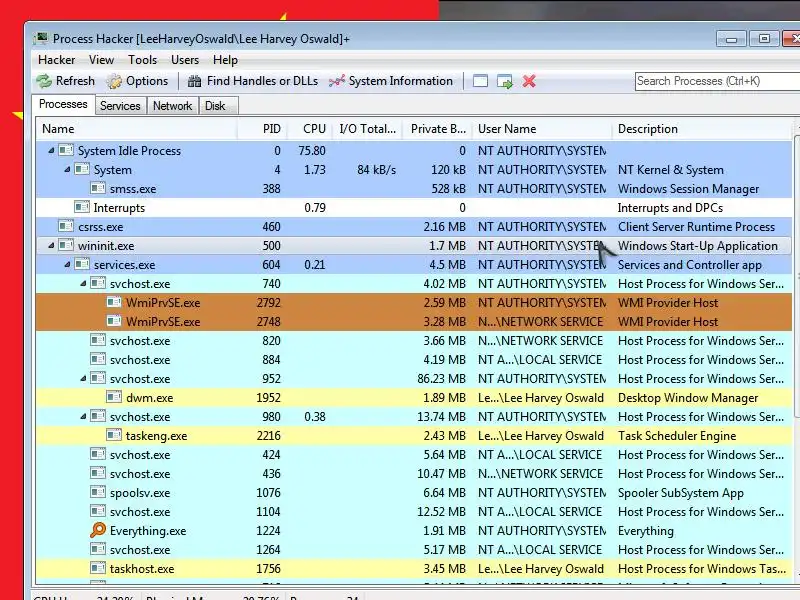The width and height of the screenshot is (800, 600).
Task: Click Find Window and Thread icon
Action: click(505, 82)
